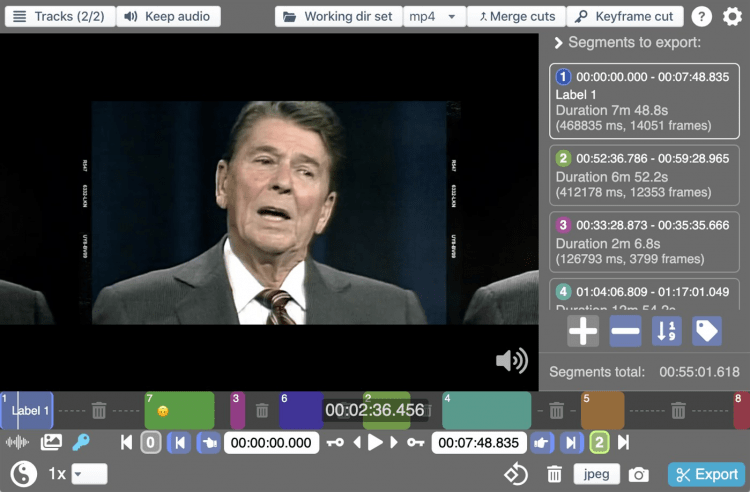Collapse the Segments to export panel
This screenshot has height=492, width=750.
[x=559, y=43]
